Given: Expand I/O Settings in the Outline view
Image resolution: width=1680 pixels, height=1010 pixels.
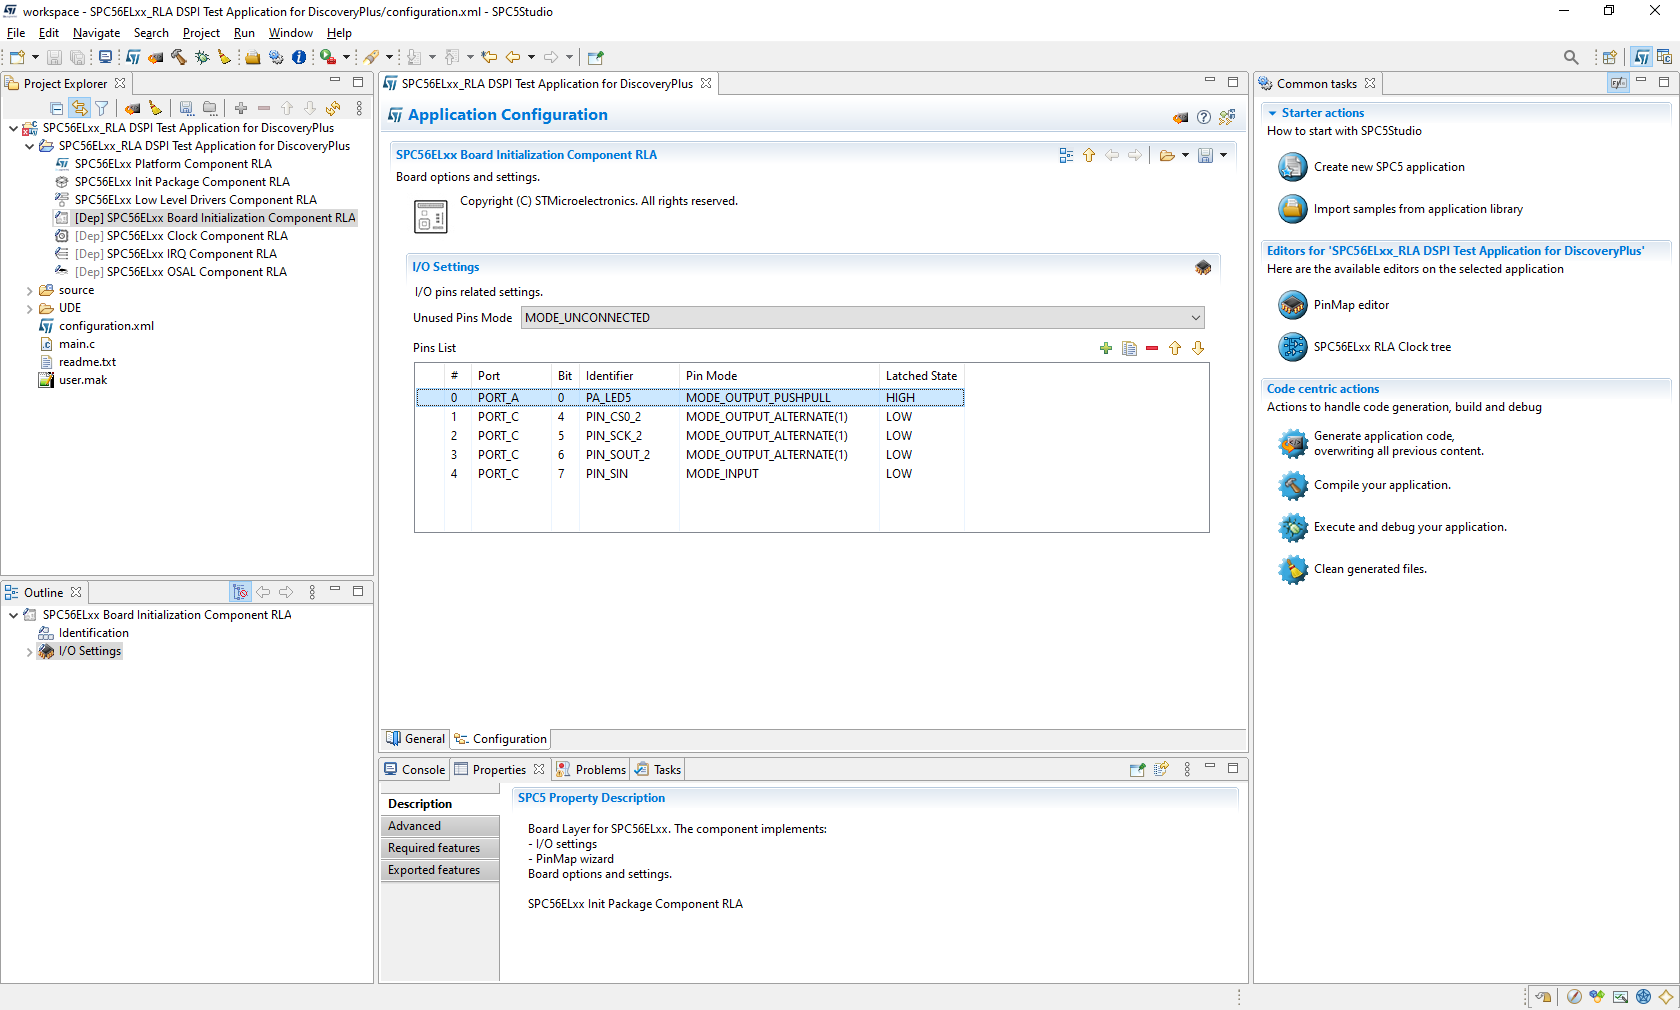Looking at the screenshot, I should (29, 651).
